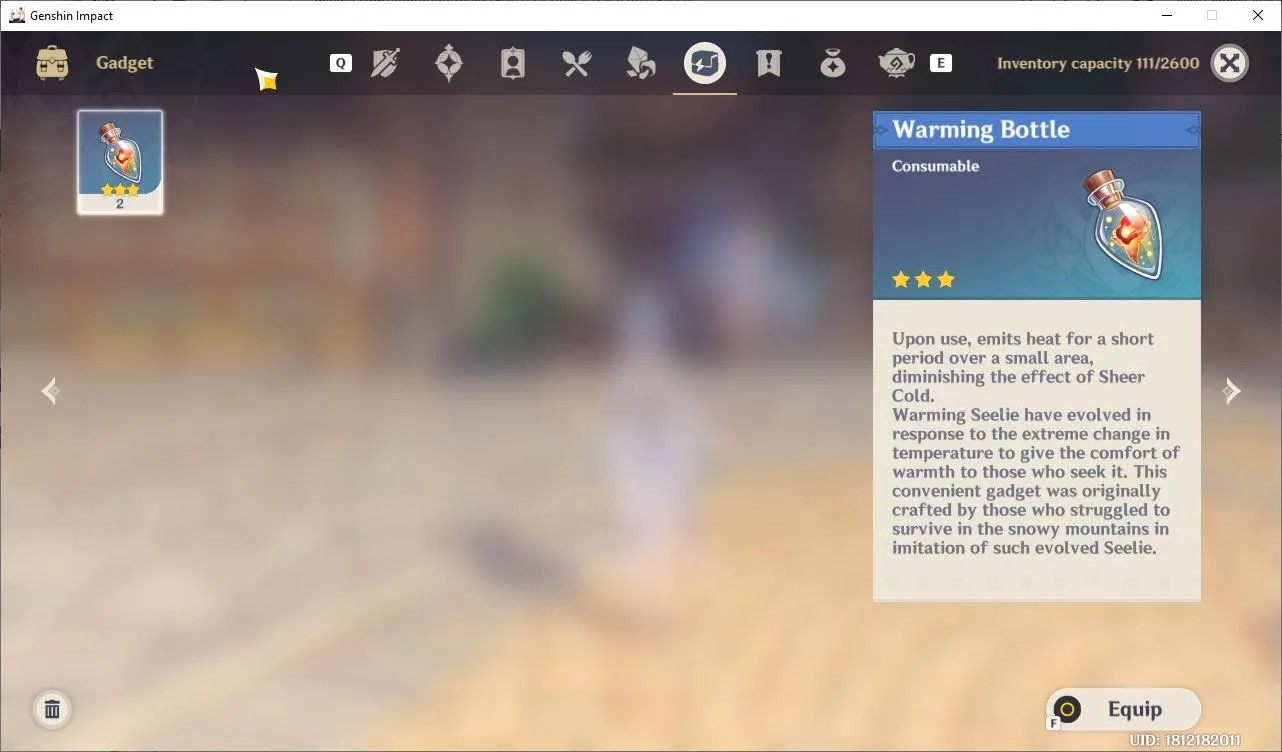
Task: Click the Consumable type label
Action: (x=935, y=166)
